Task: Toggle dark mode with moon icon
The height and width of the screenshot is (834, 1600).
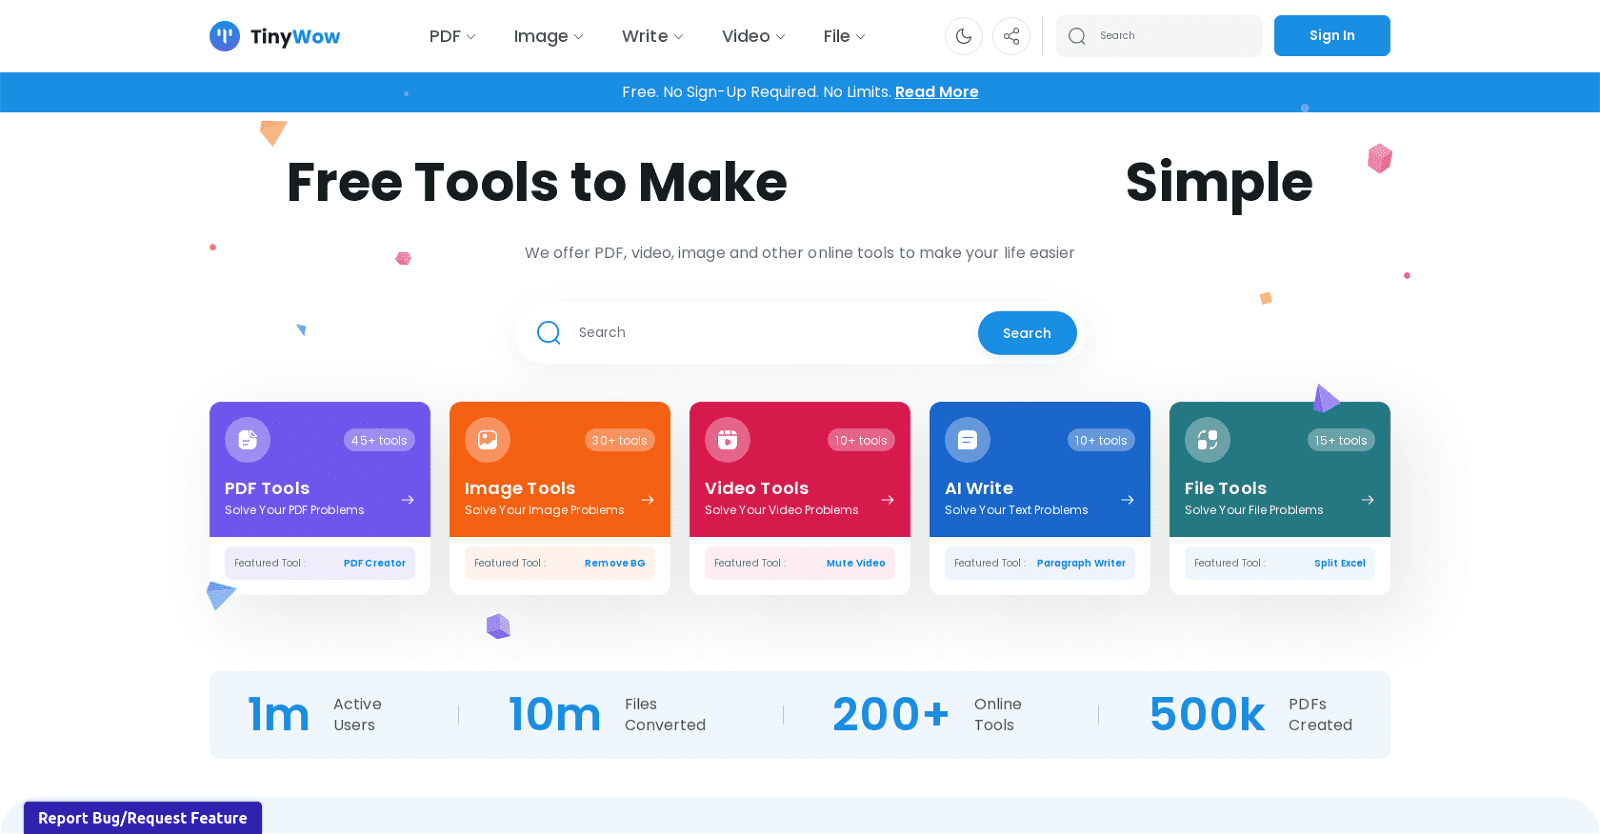Action: click(963, 36)
